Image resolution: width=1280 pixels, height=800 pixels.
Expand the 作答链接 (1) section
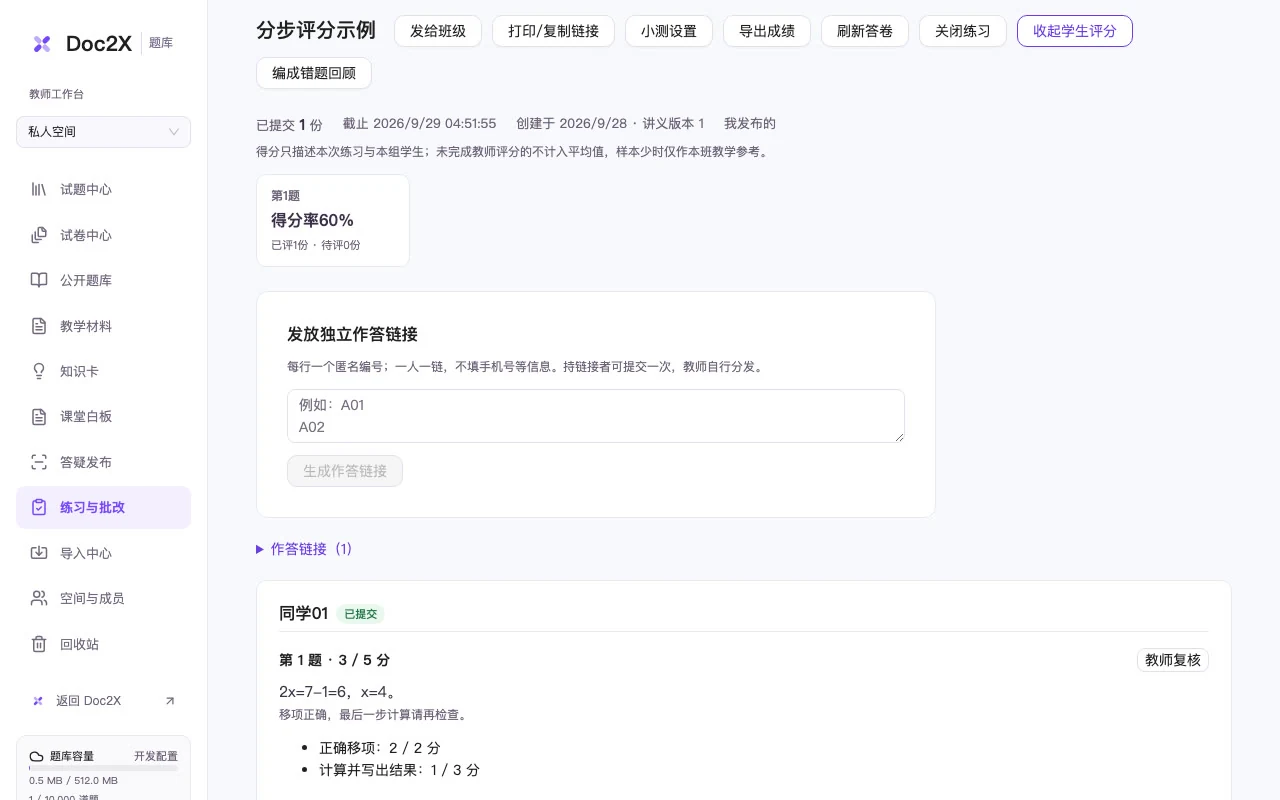304,549
